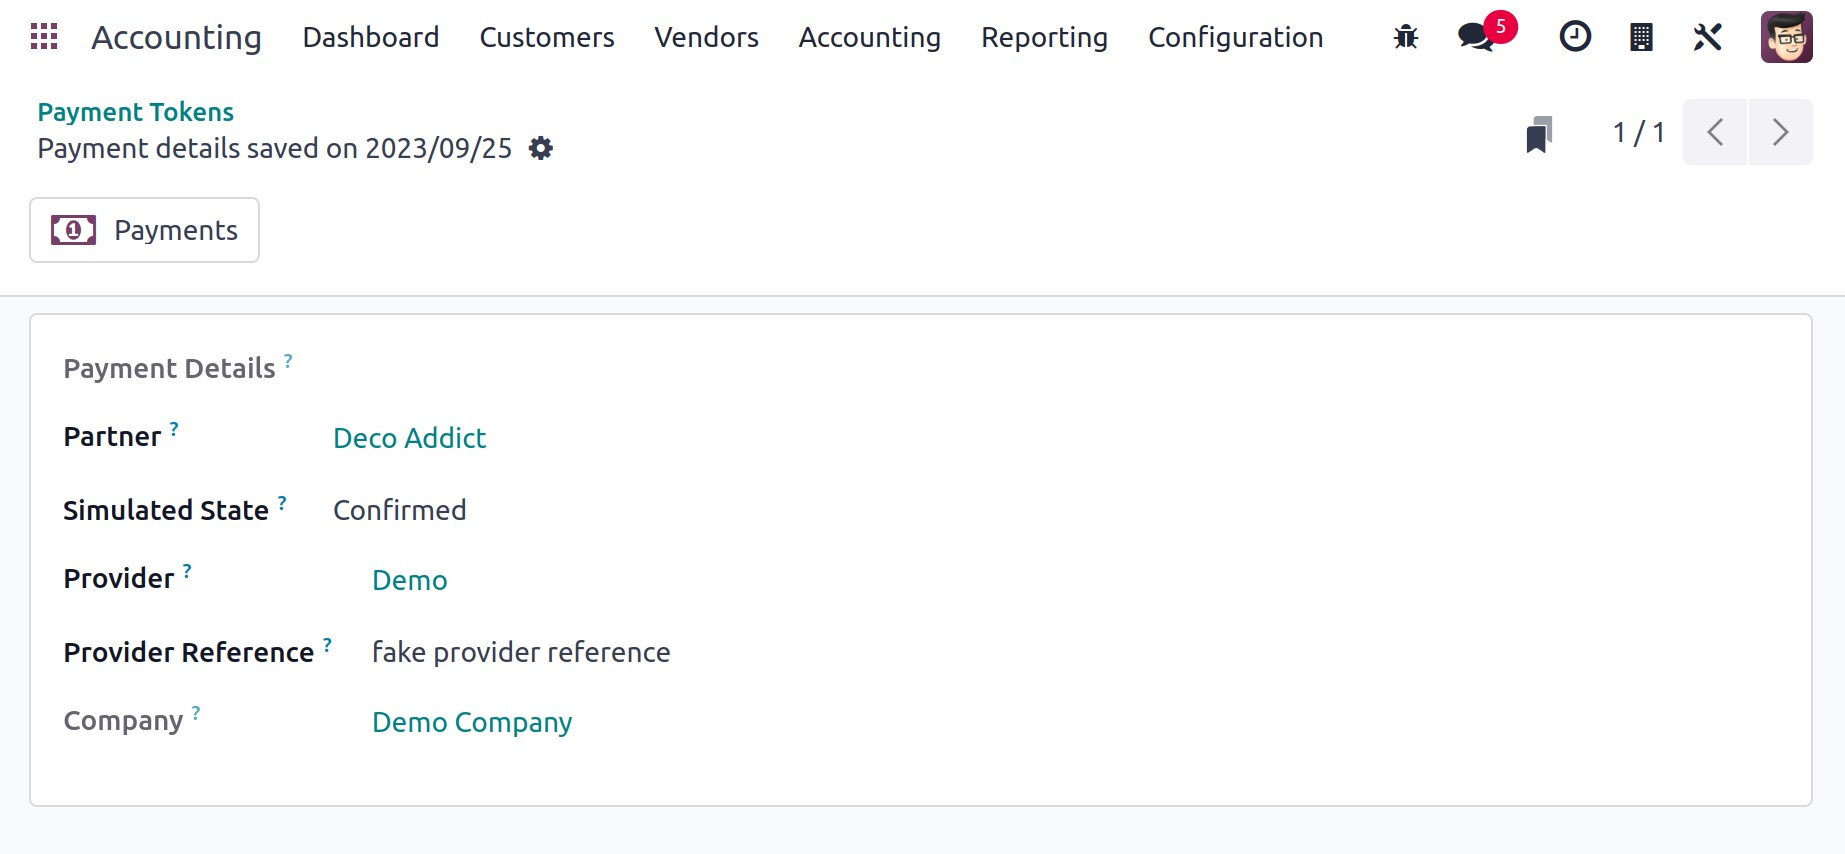Open the apps grid home menu

(44, 37)
